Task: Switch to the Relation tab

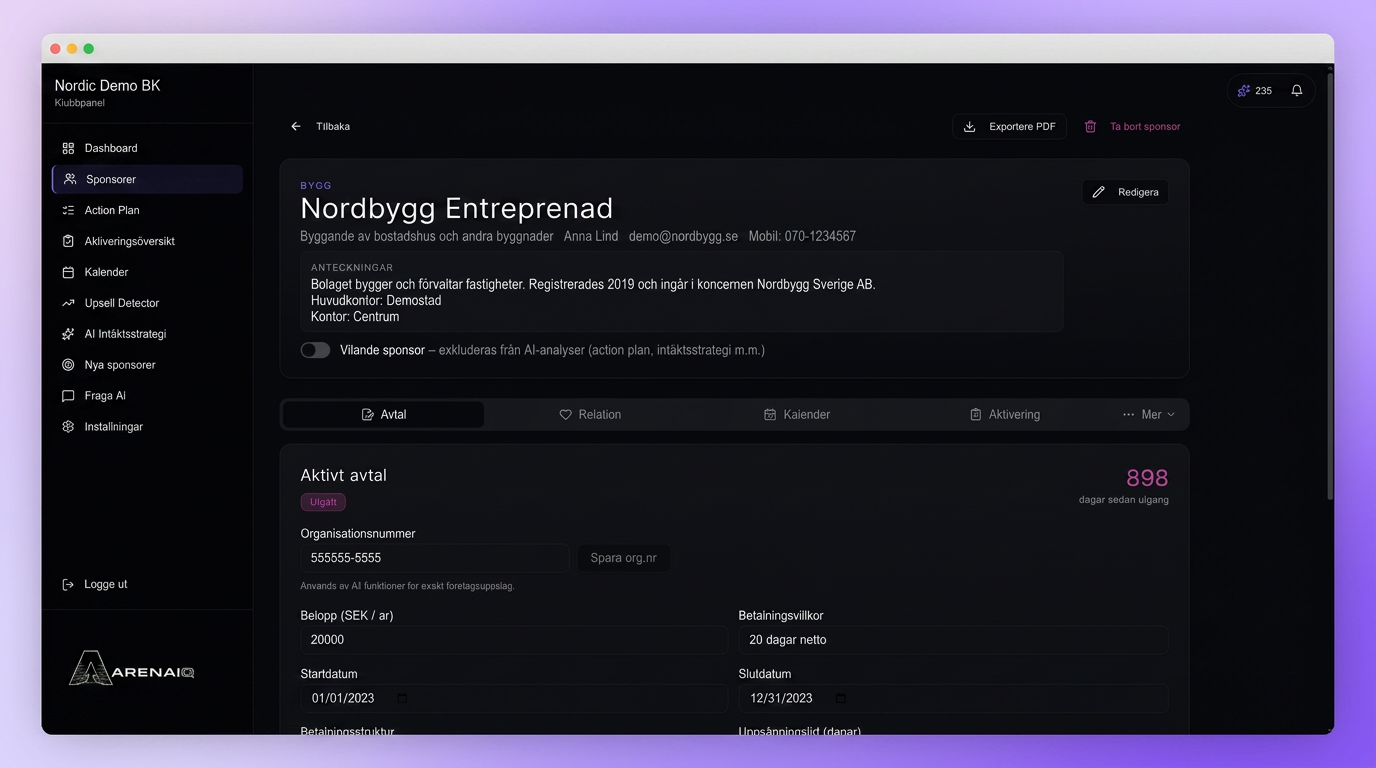Action: [x=590, y=414]
